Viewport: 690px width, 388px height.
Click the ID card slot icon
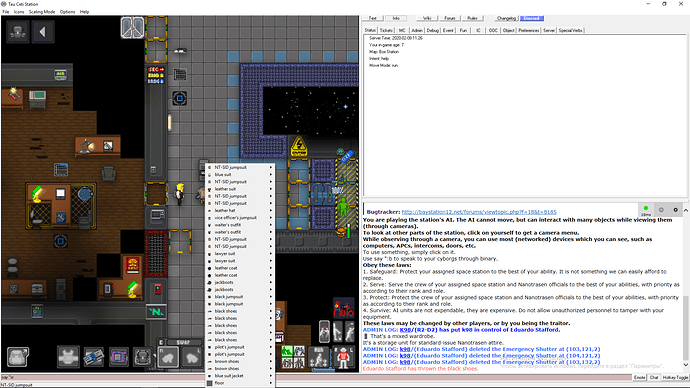point(94,357)
